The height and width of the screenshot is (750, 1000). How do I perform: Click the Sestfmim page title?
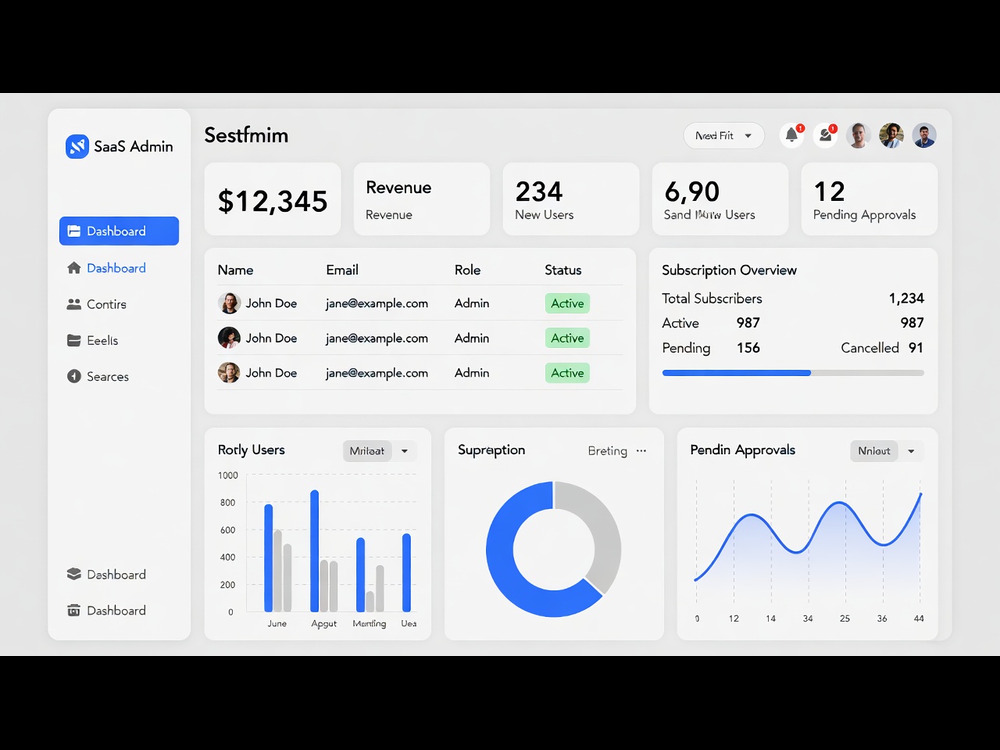pyautogui.click(x=246, y=135)
